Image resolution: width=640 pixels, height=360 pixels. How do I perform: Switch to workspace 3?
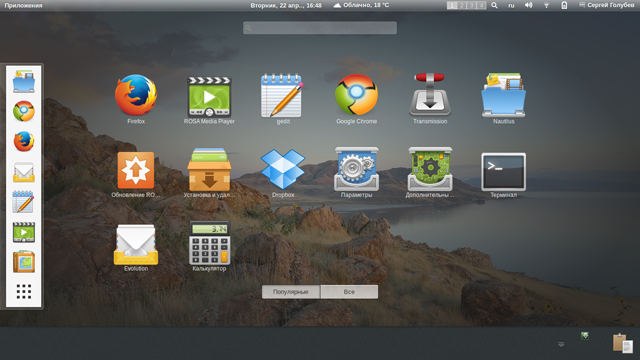pyautogui.click(x=471, y=5)
